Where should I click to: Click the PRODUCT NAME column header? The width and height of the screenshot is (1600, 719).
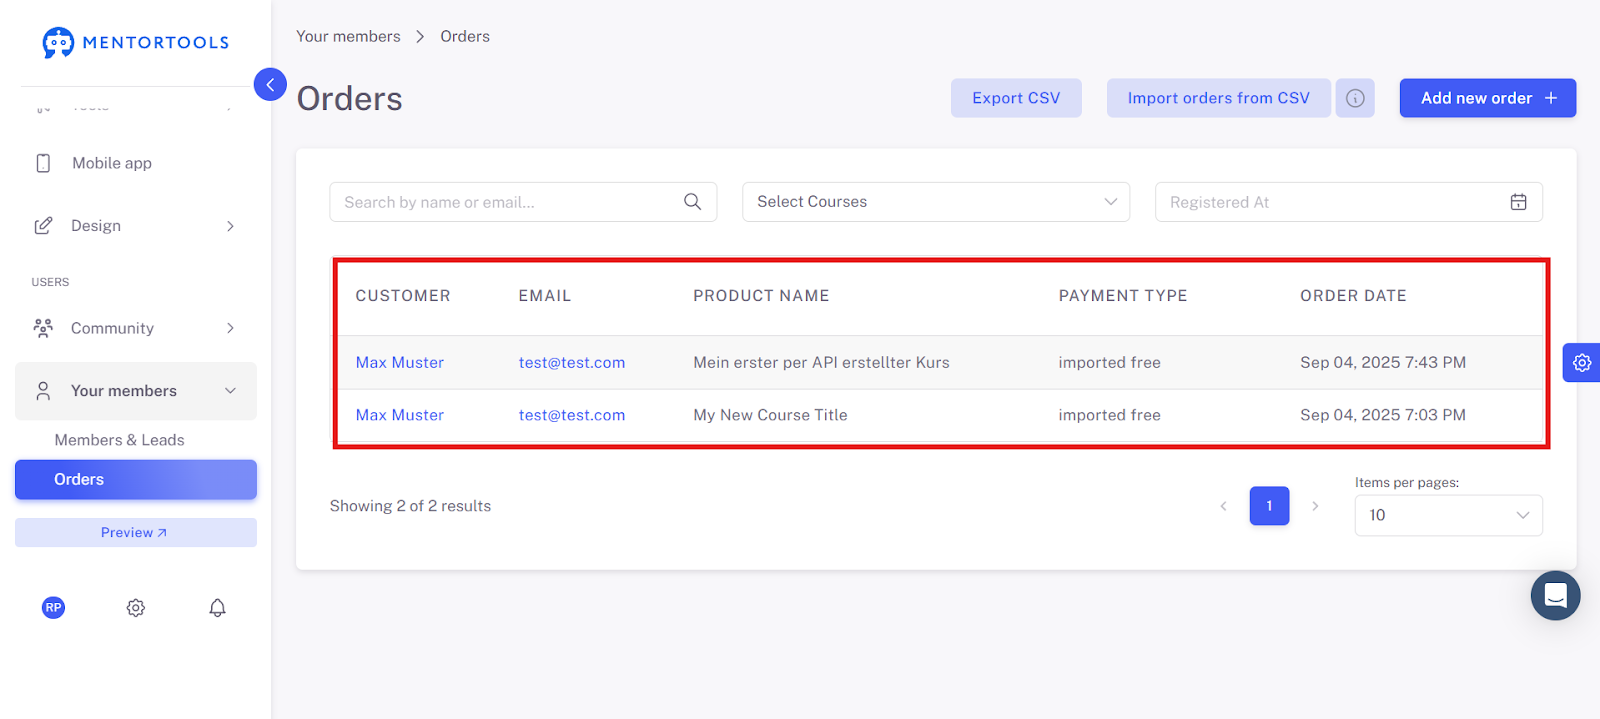[x=761, y=296]
